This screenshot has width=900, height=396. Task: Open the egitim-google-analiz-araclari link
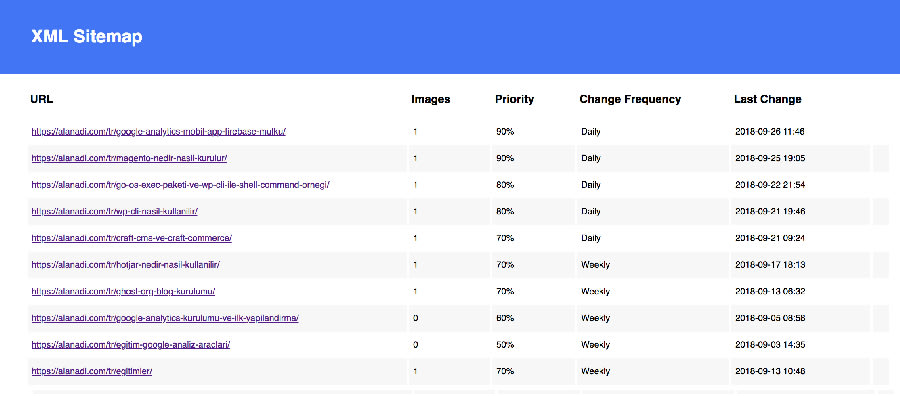point(131,344)
